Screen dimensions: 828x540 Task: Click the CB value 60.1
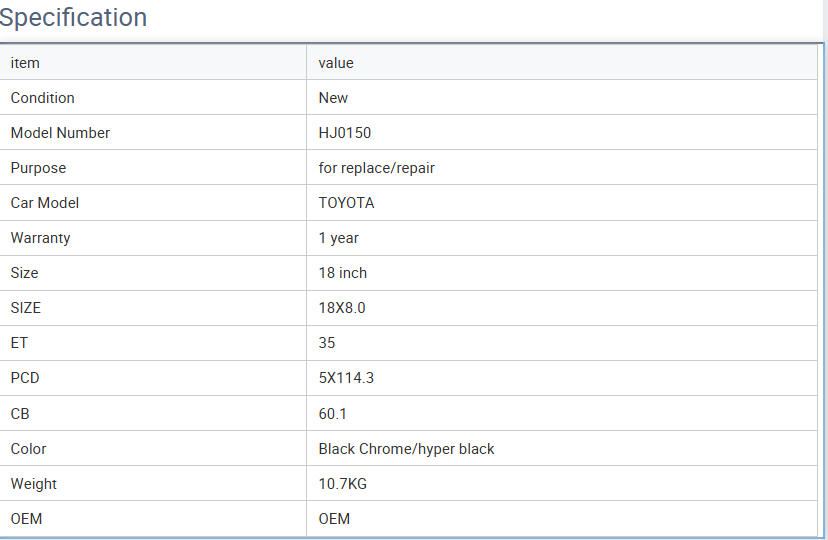tap(332, 413)
